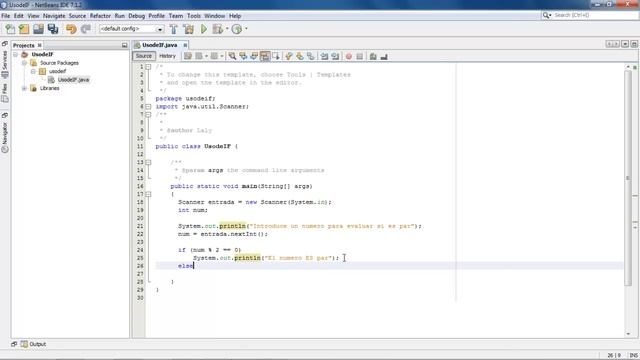Open the Source menu

[77, 16]
